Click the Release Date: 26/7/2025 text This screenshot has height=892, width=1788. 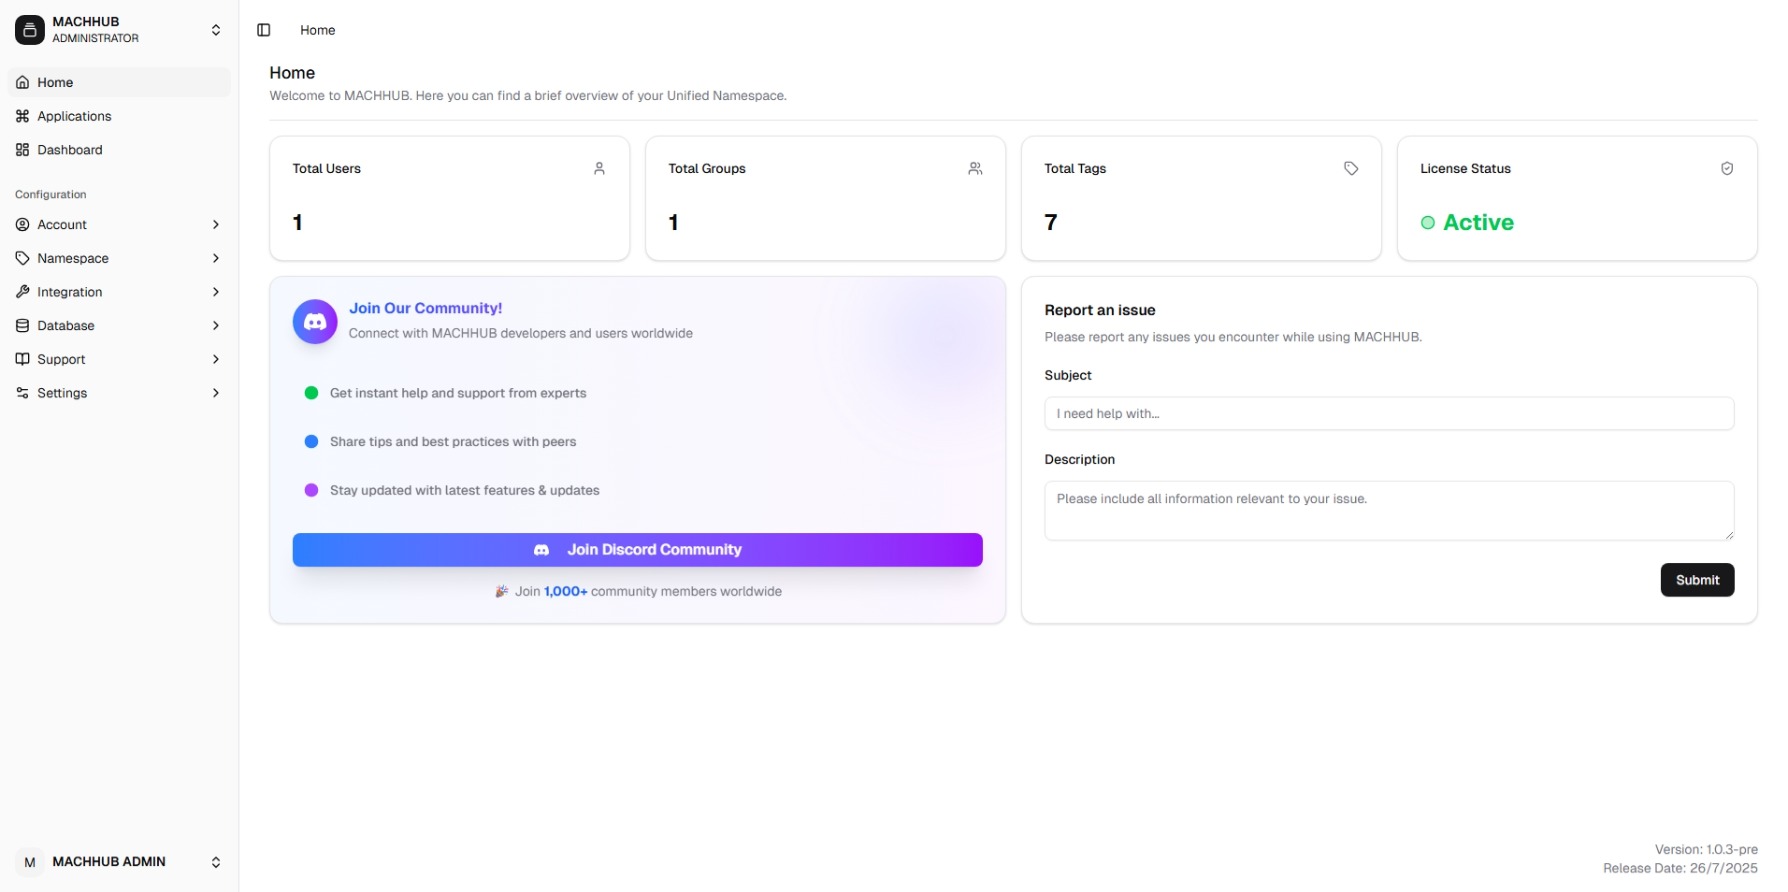click(x=1680, y=868)
